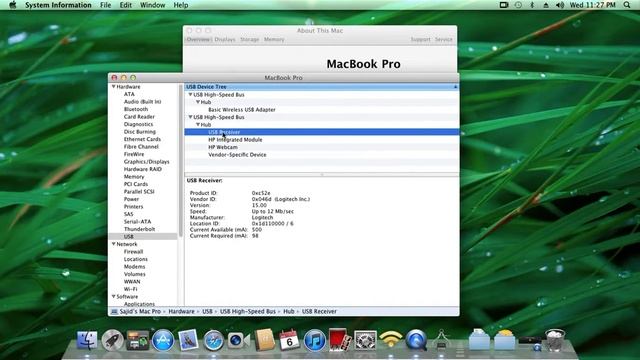Click the Time Machine menu bar icon
The width and height of the screenshot is (640, 360).
click(x=518, y=5)
